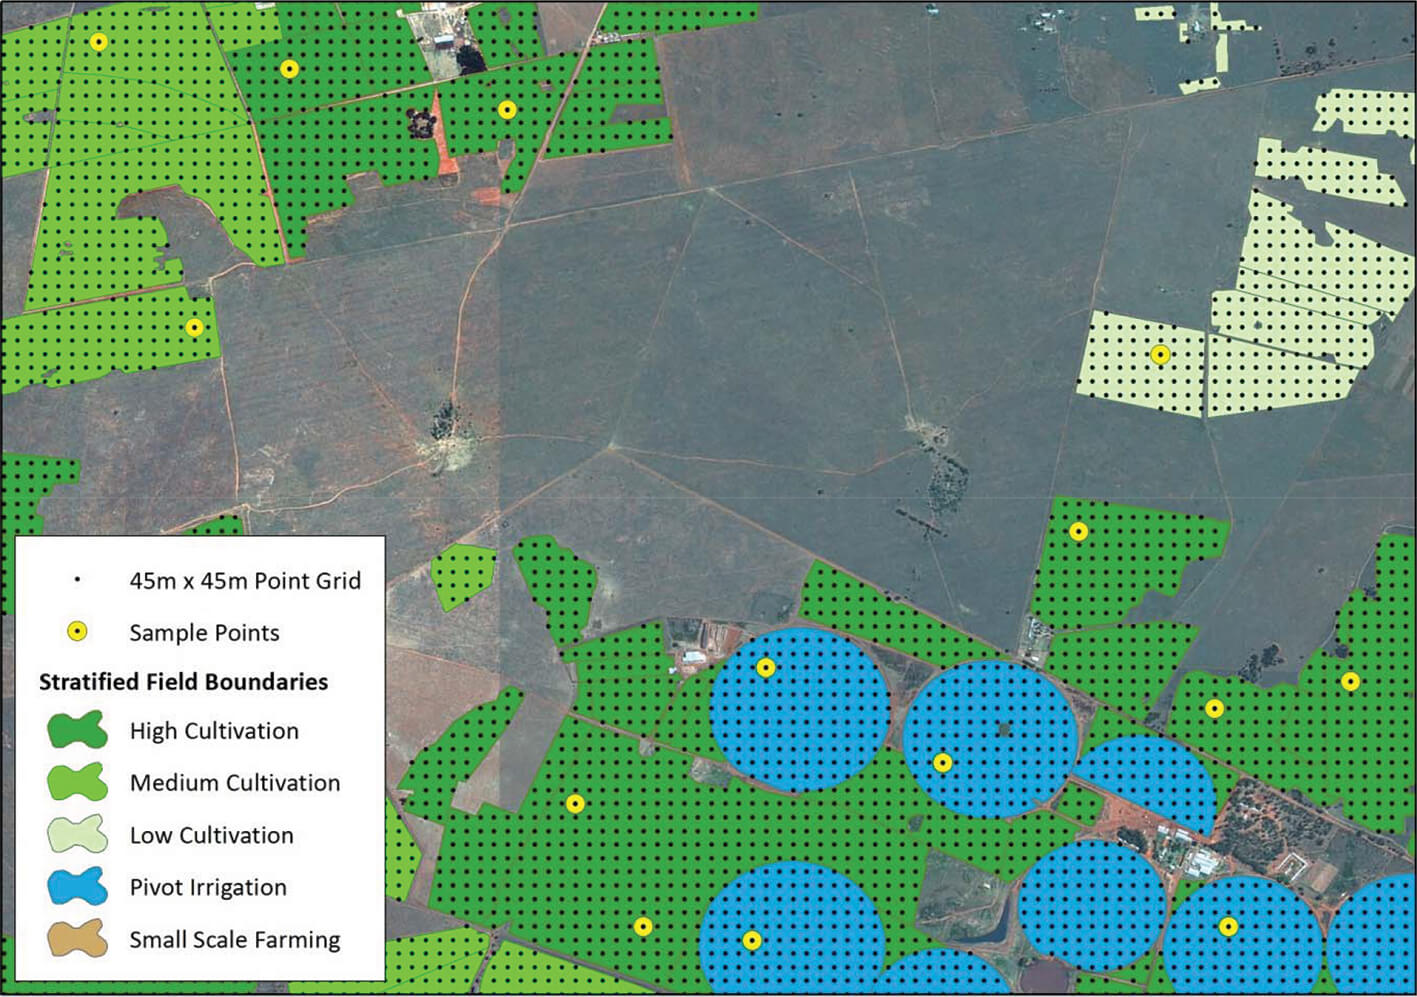Click the black point grid dot in legend

click(77, 580)
